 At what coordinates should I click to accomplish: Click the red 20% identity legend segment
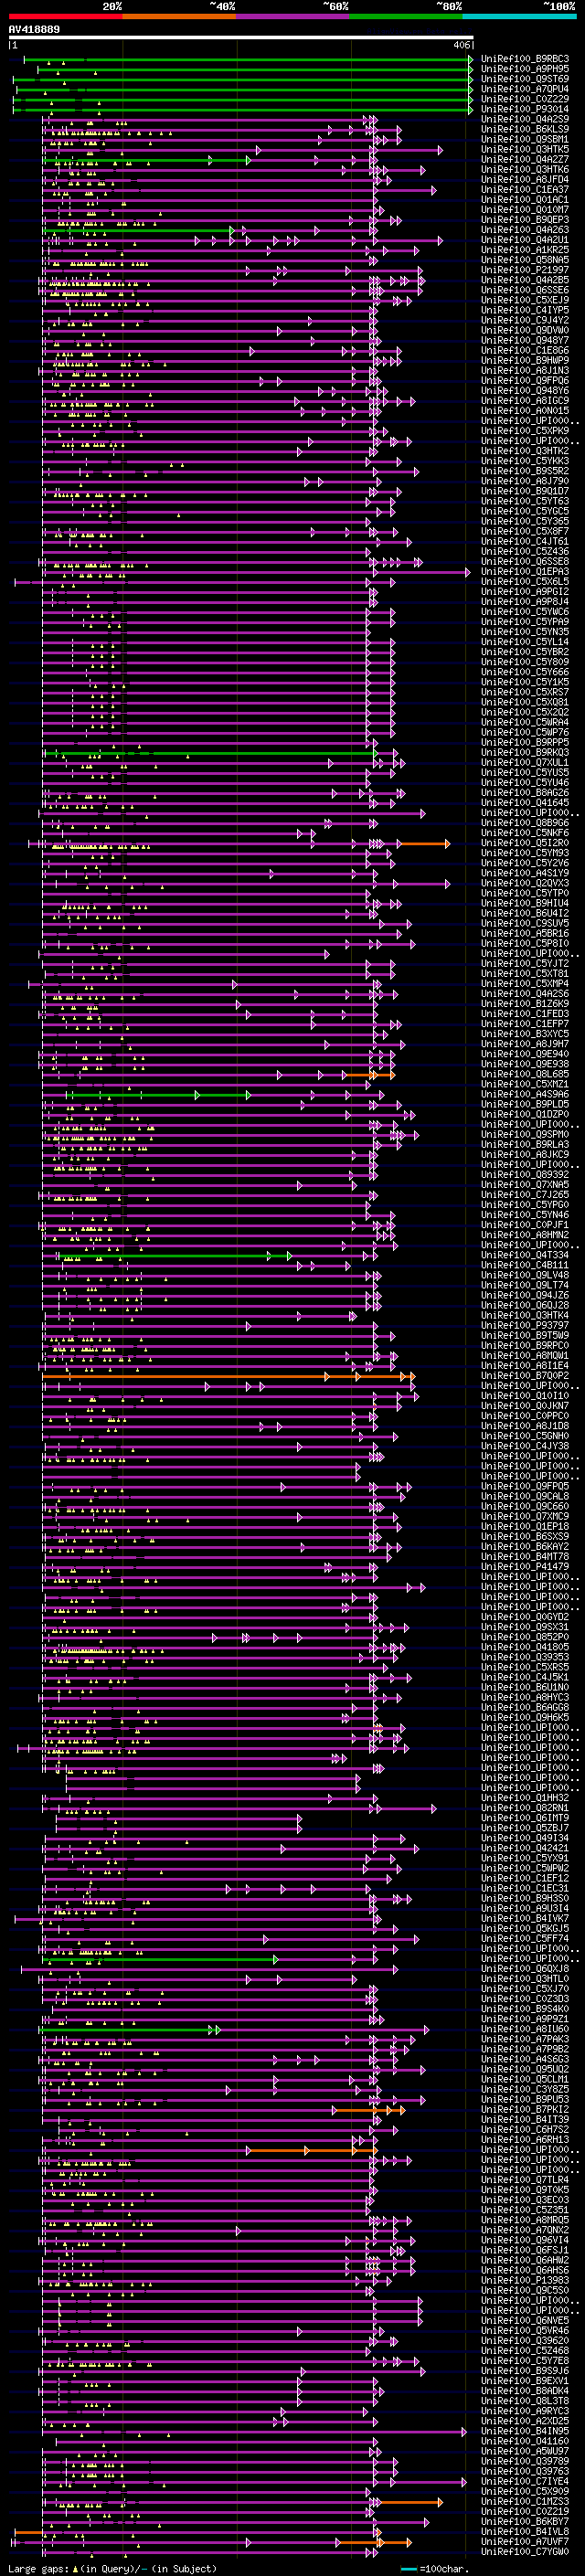pos(65,16)
